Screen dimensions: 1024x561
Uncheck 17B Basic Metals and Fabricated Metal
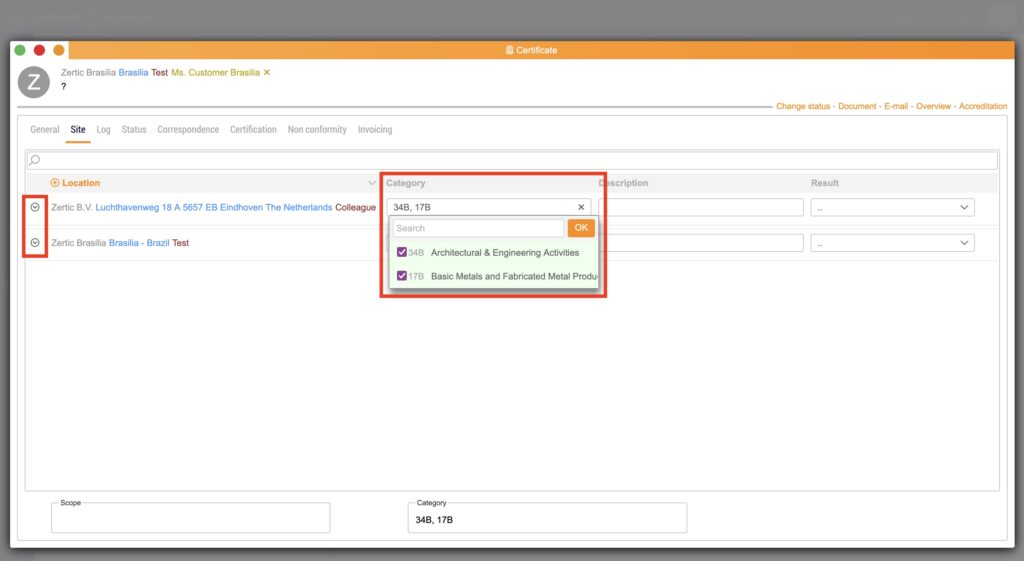pos(402,276)
